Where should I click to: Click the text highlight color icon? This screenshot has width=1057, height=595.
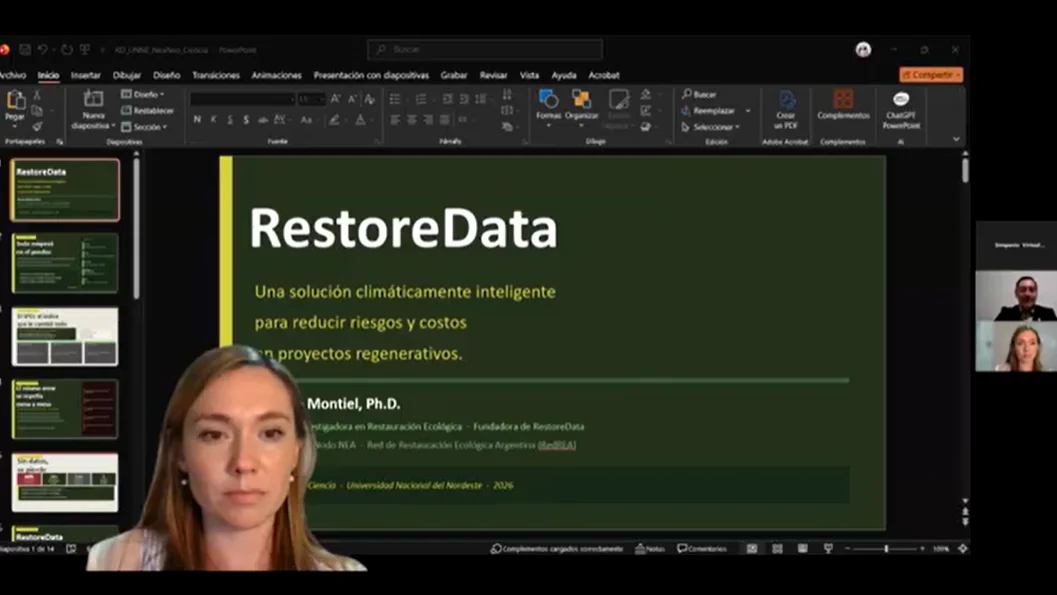[334, 120]
